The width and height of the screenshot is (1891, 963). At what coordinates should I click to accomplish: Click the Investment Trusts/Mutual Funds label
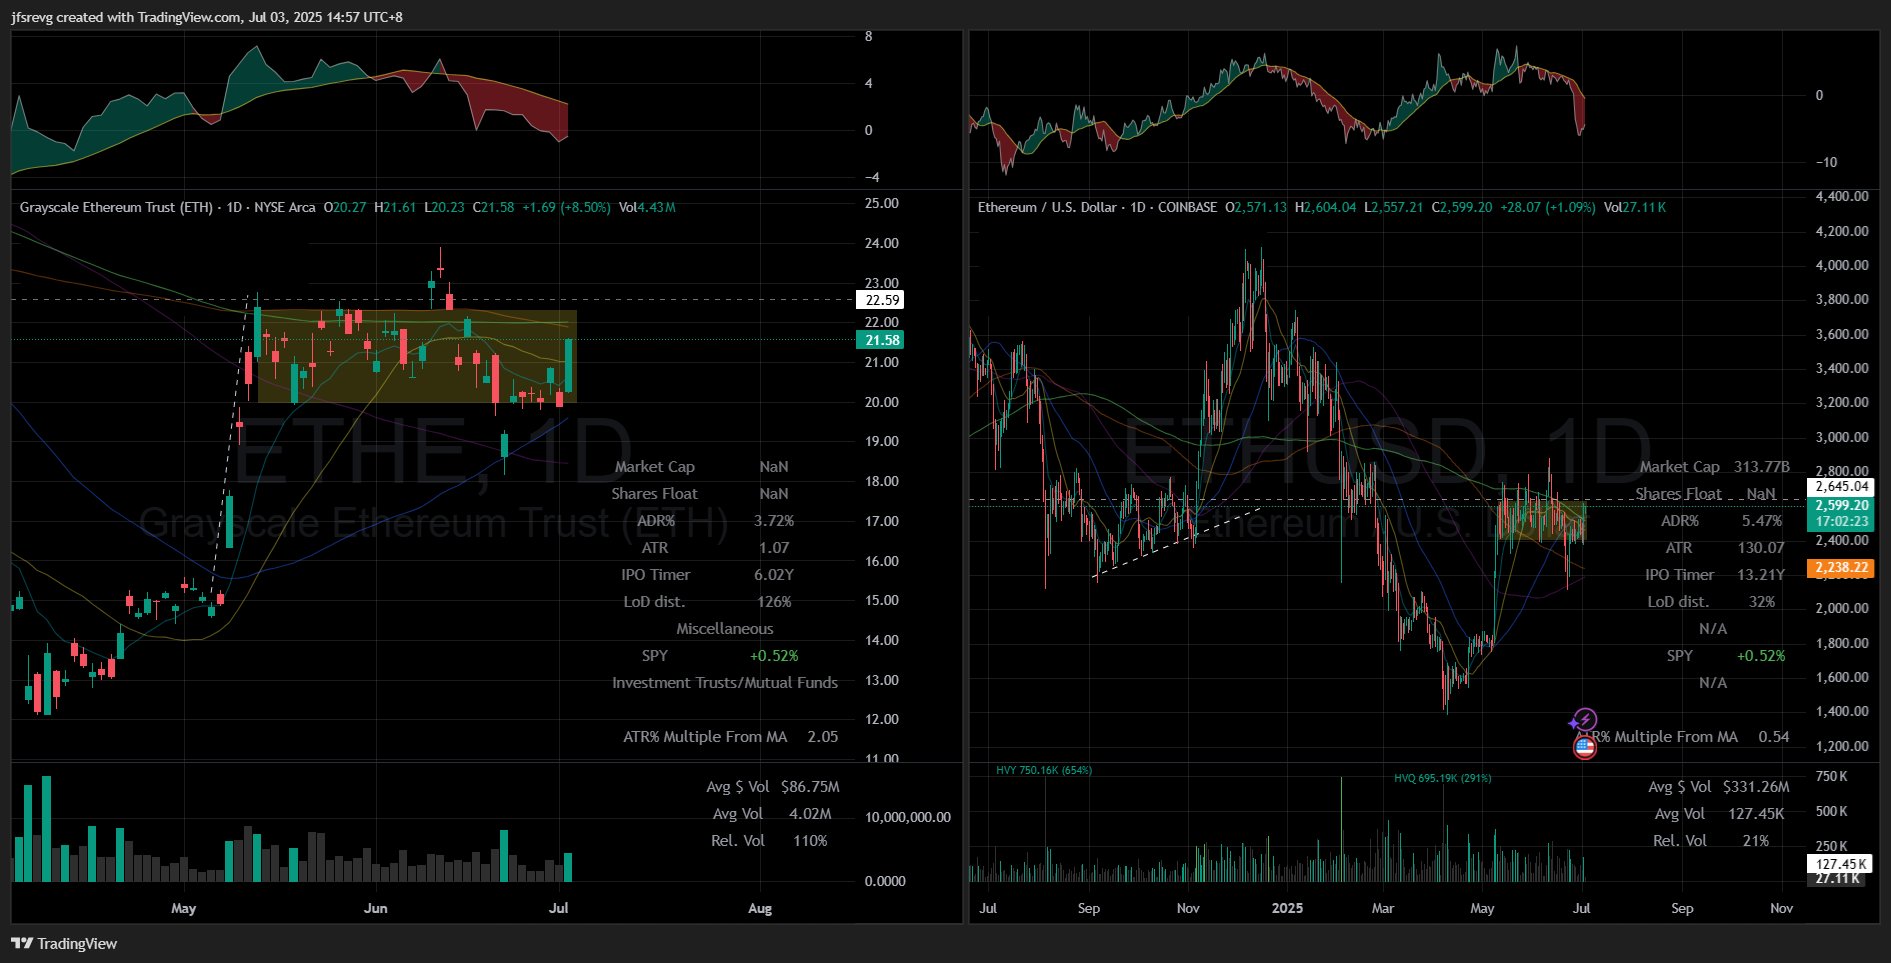(x=725, y=683)
